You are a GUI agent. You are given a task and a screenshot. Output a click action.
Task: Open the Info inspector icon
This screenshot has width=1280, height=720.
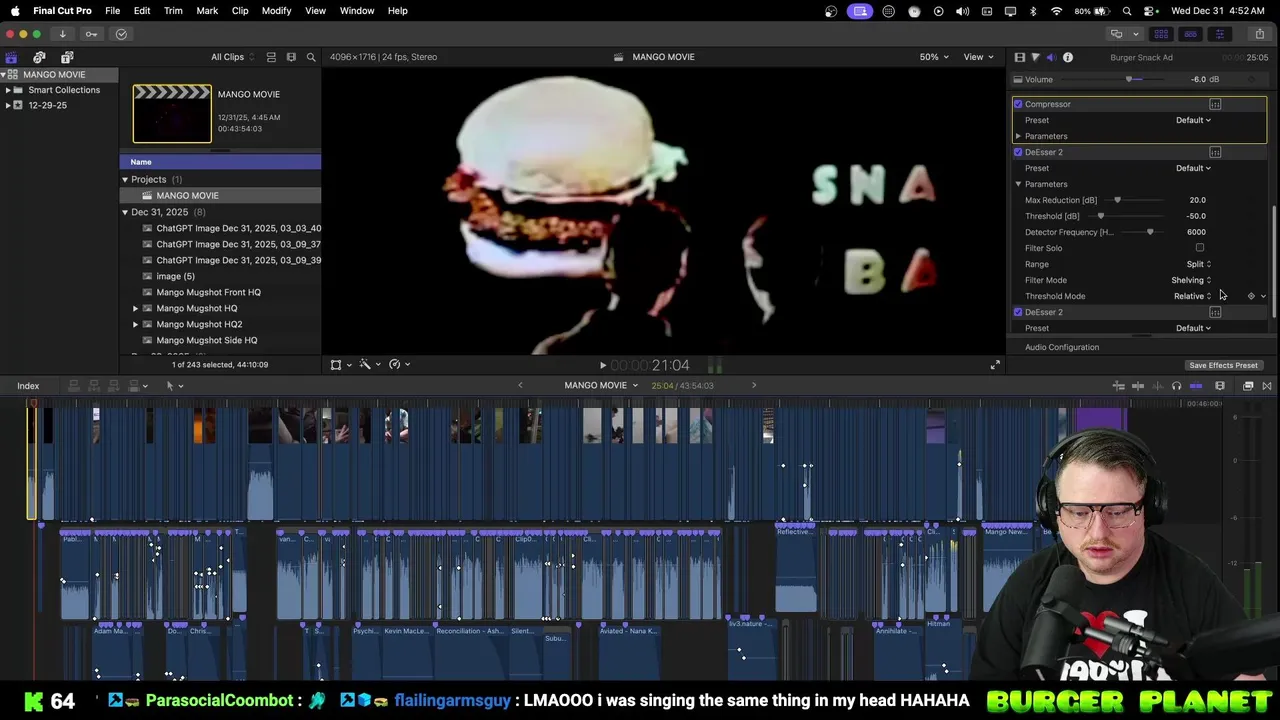[x=1068, y=57]
